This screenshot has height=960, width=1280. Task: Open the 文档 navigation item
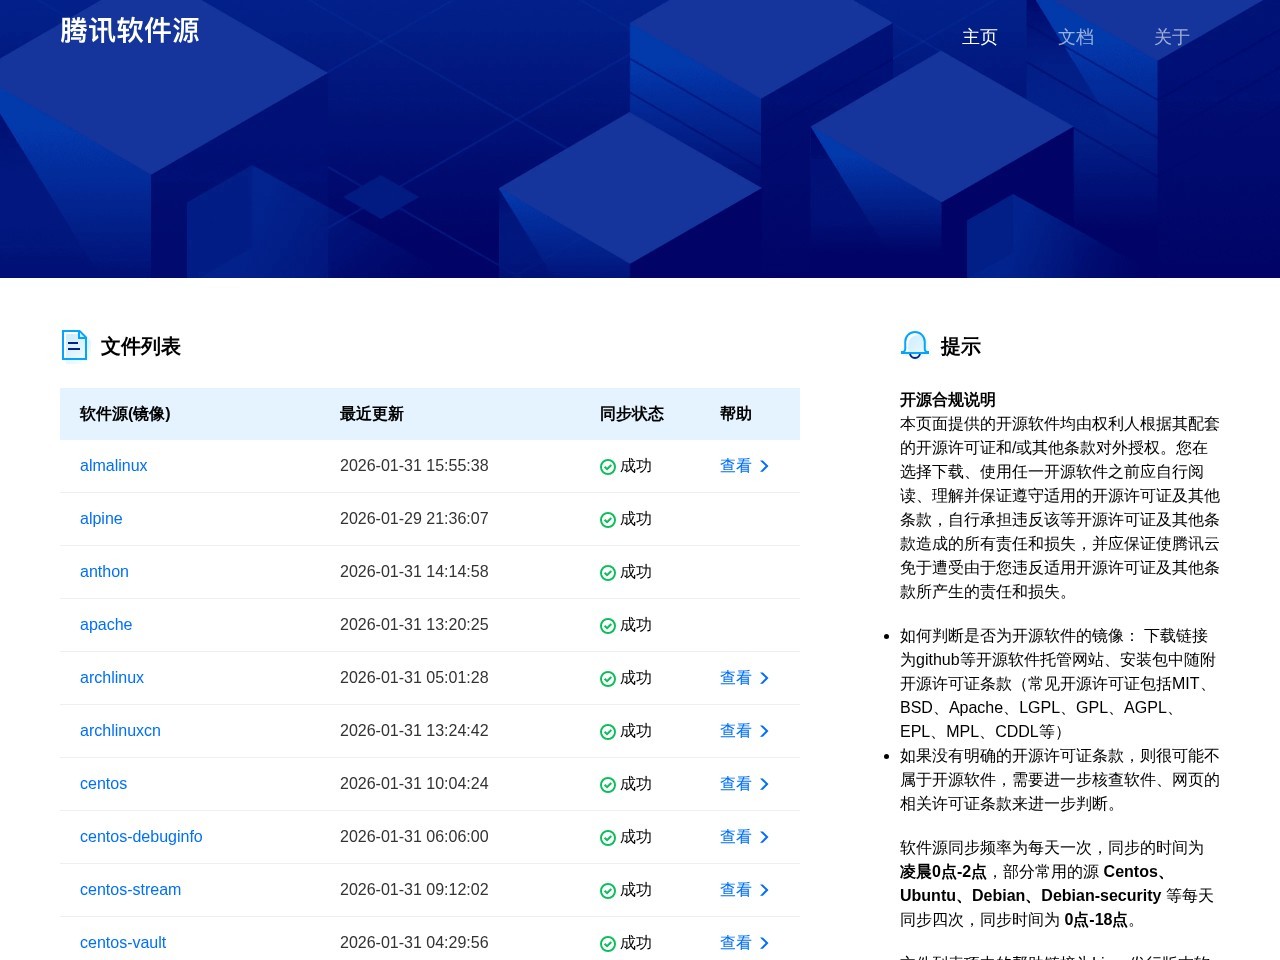click(x=1076, y=37)
